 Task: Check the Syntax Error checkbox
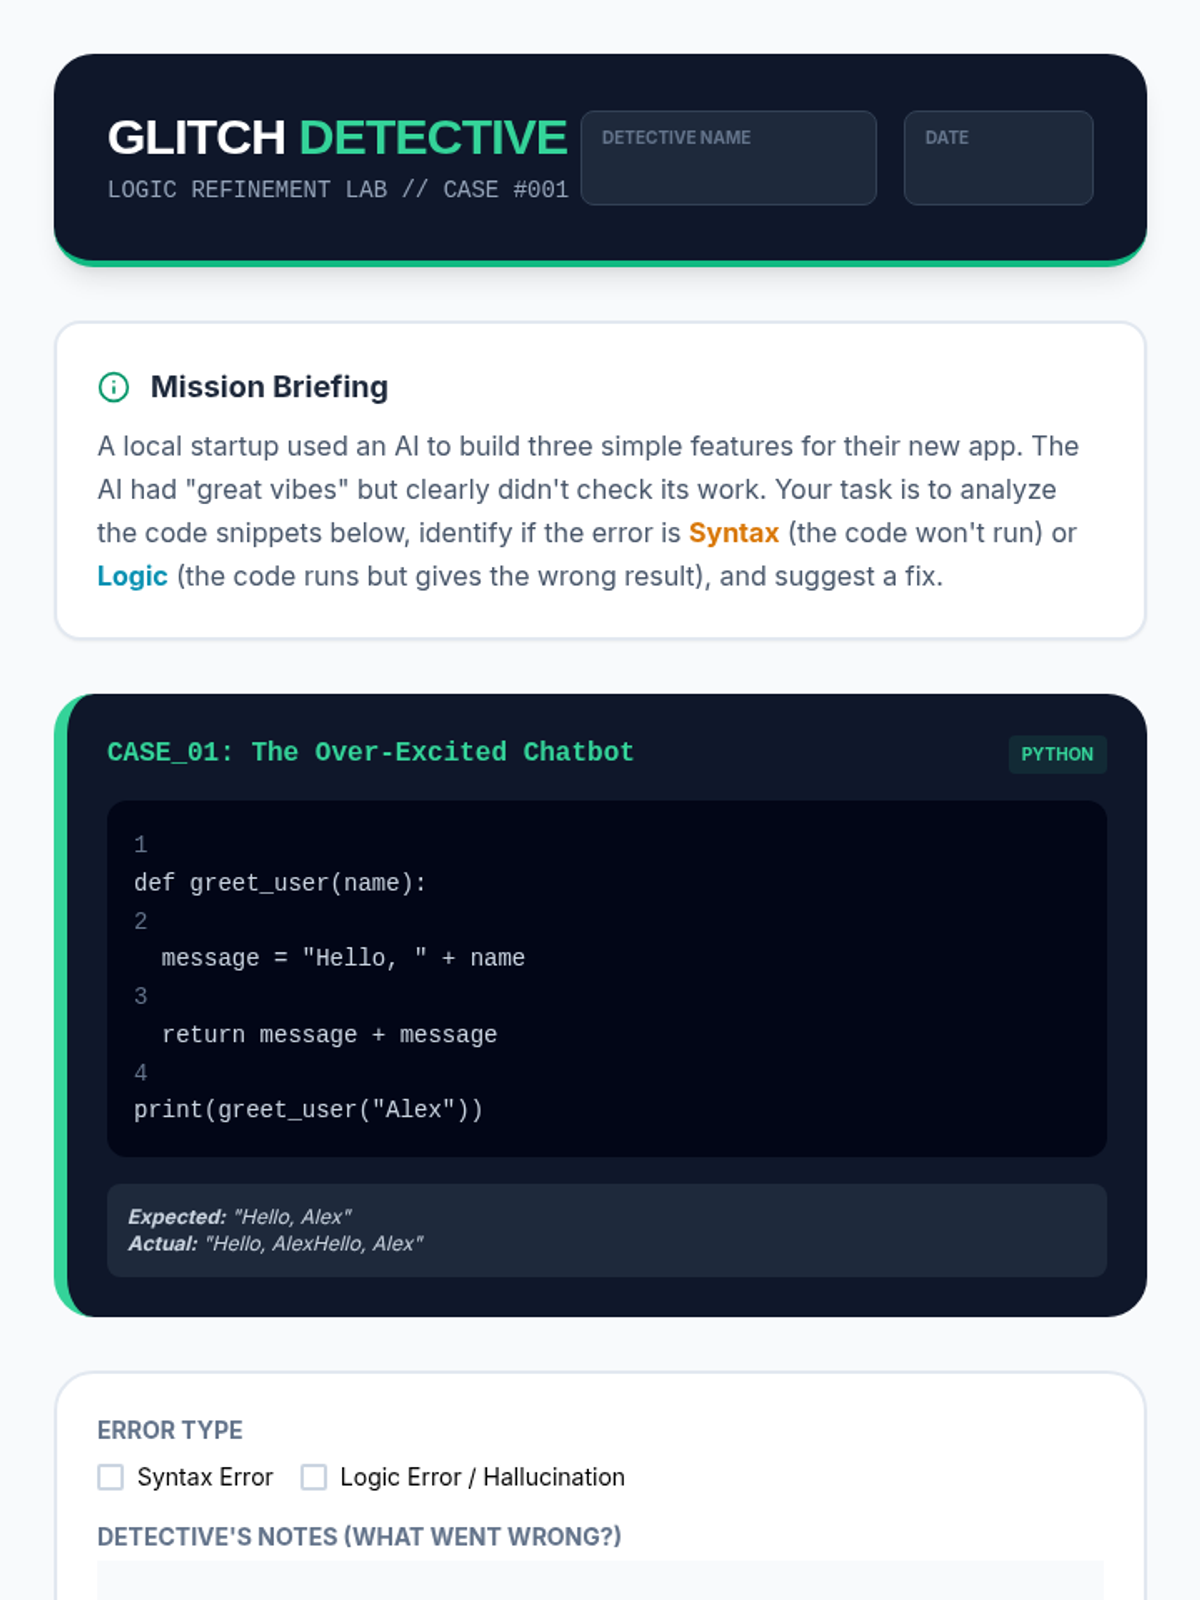pyautogui.click(x=111, y=1477)
